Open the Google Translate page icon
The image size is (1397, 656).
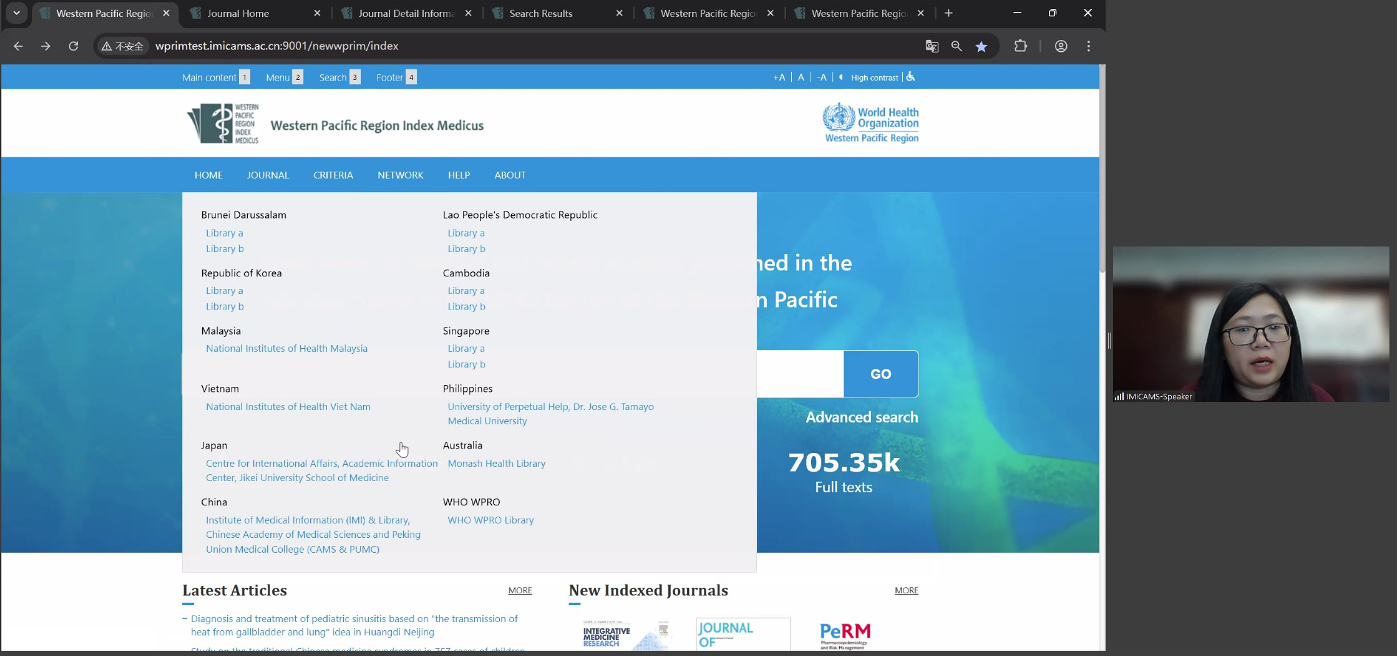[932, 46]
